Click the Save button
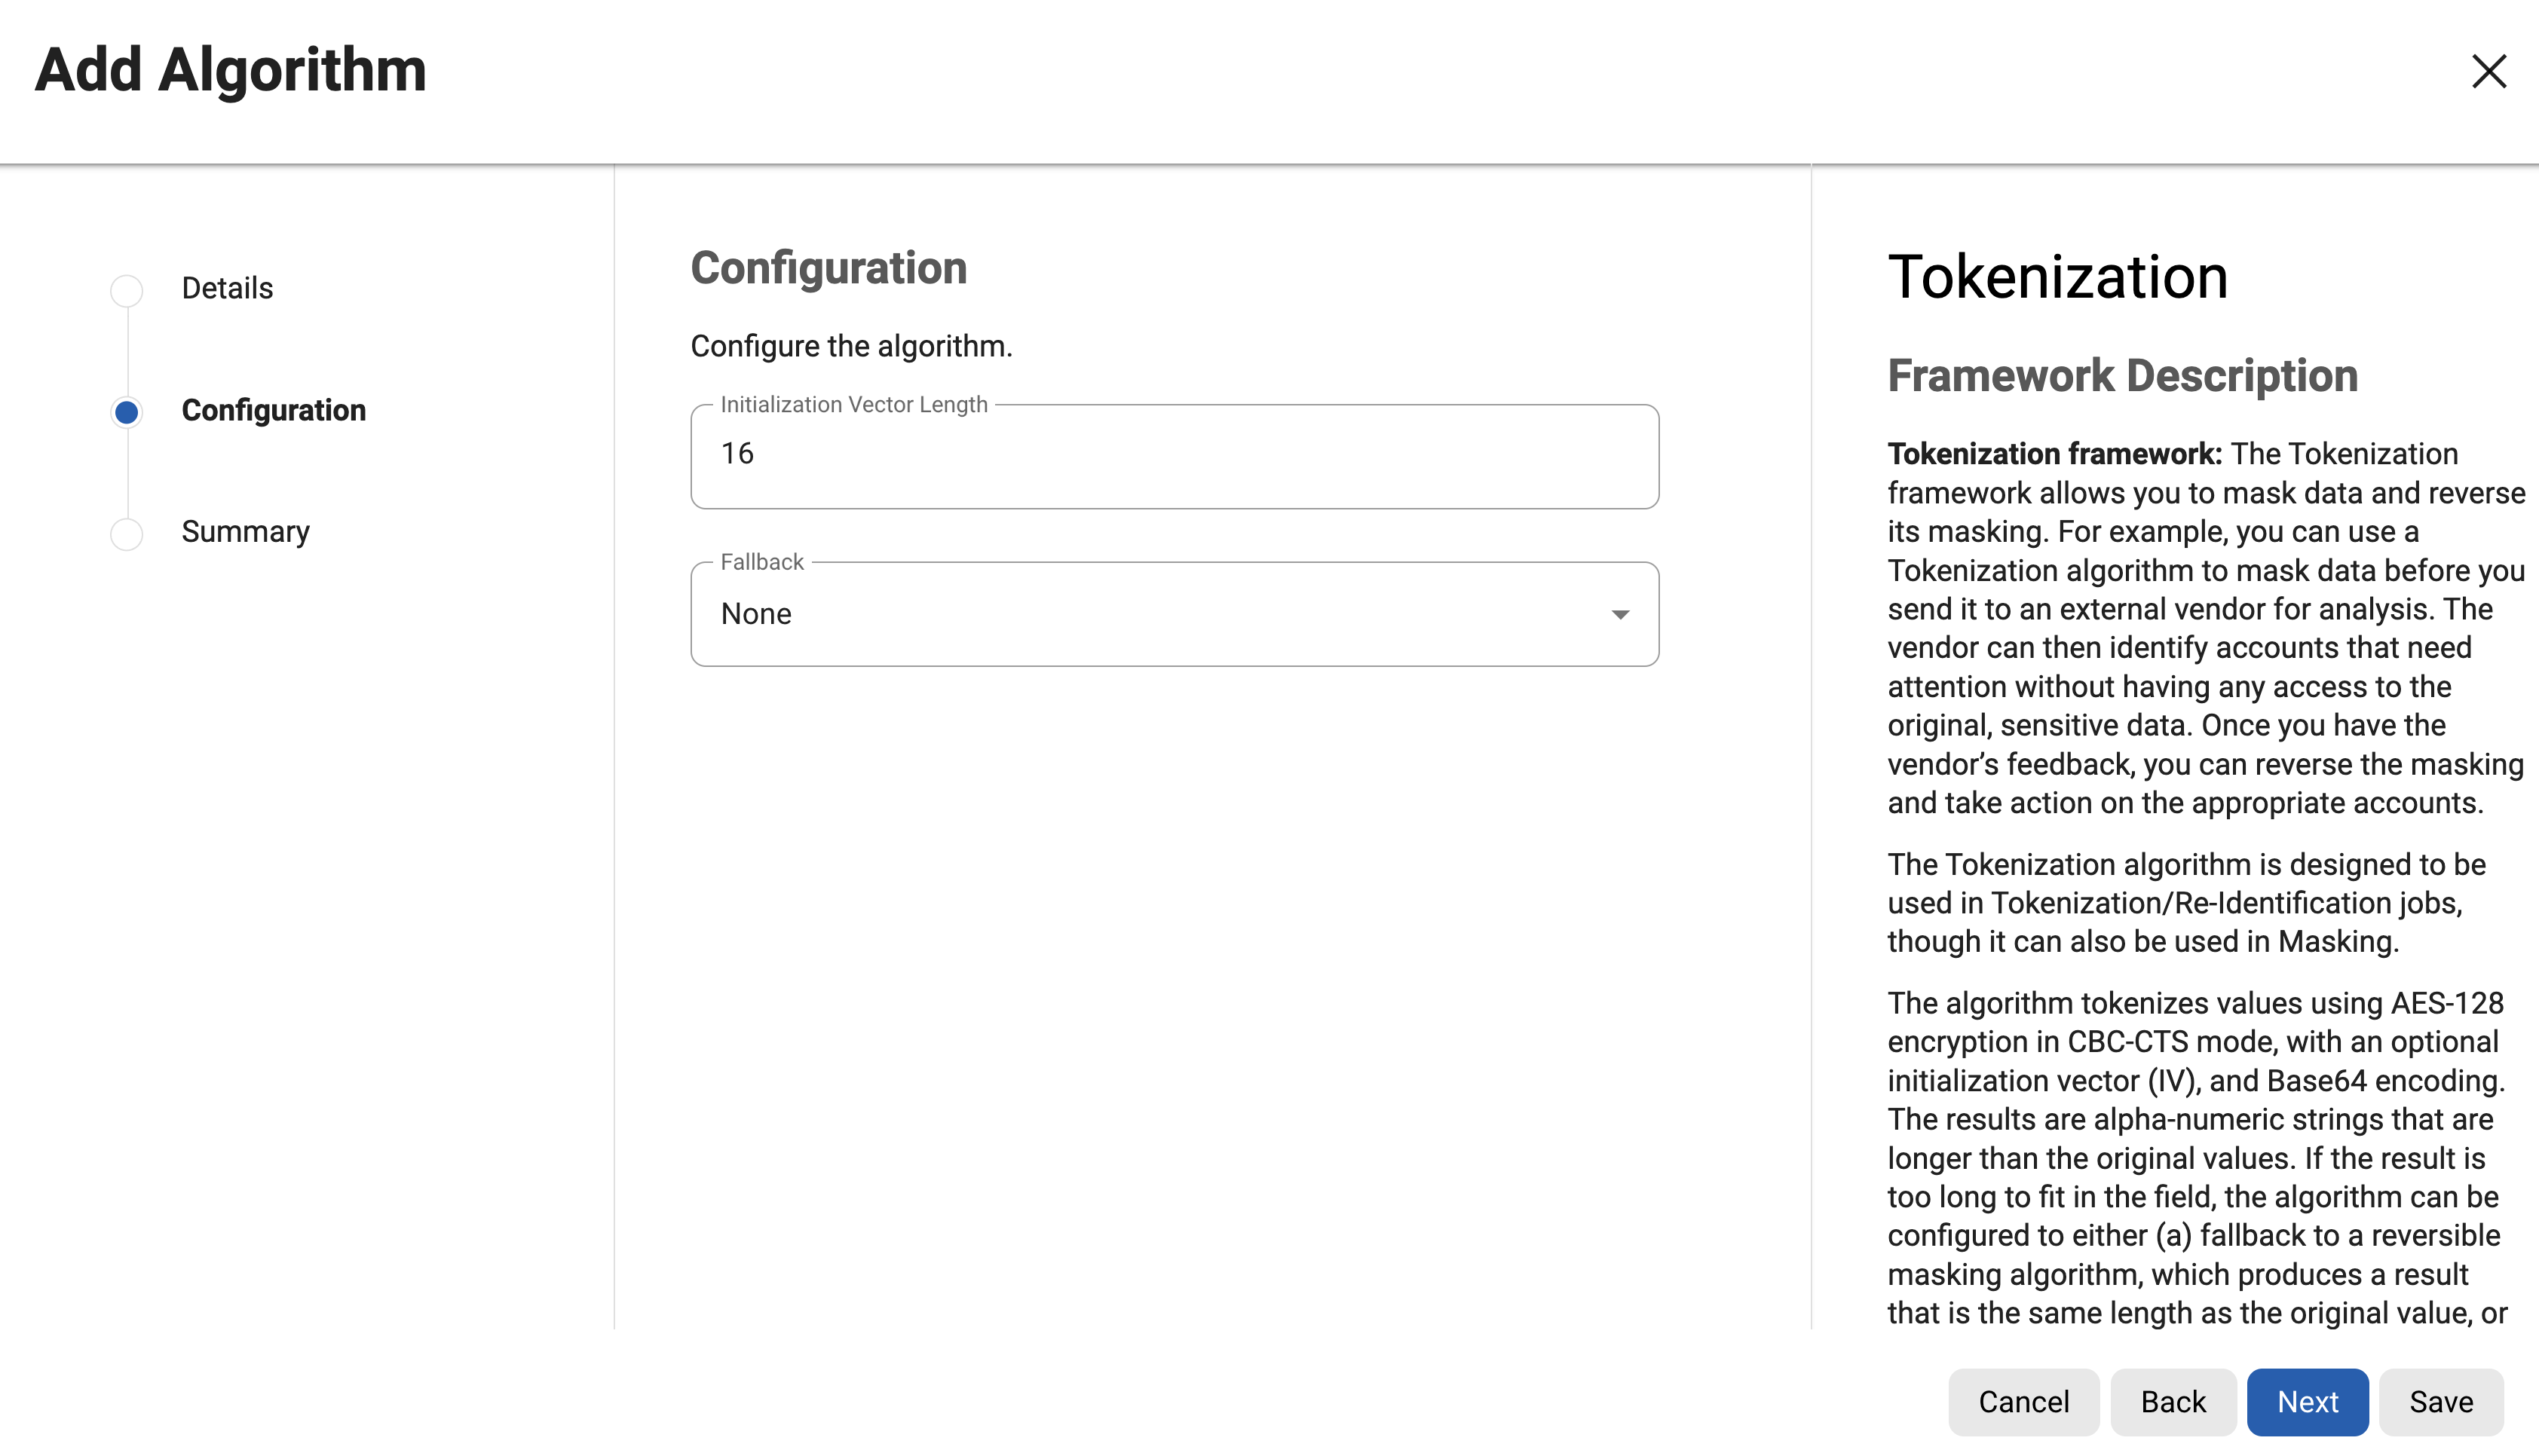Image resolution: width=2539 pixels, height=1456 pixels. coord(2441,1401)
